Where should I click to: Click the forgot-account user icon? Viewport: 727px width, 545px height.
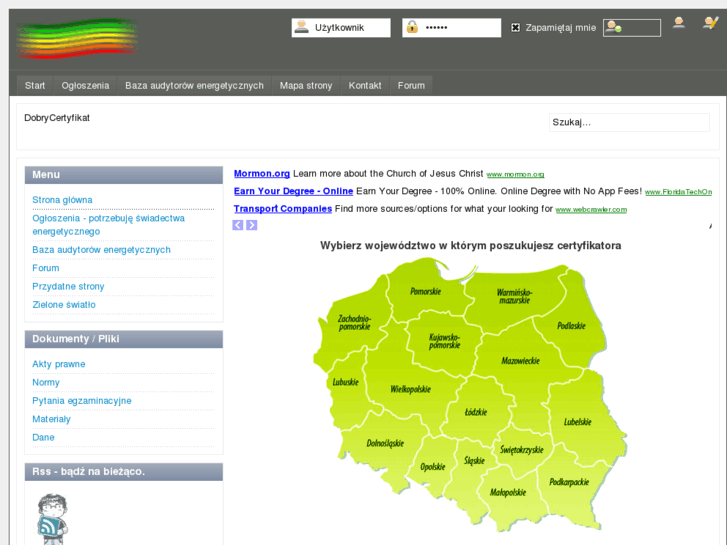coord(679,23)
